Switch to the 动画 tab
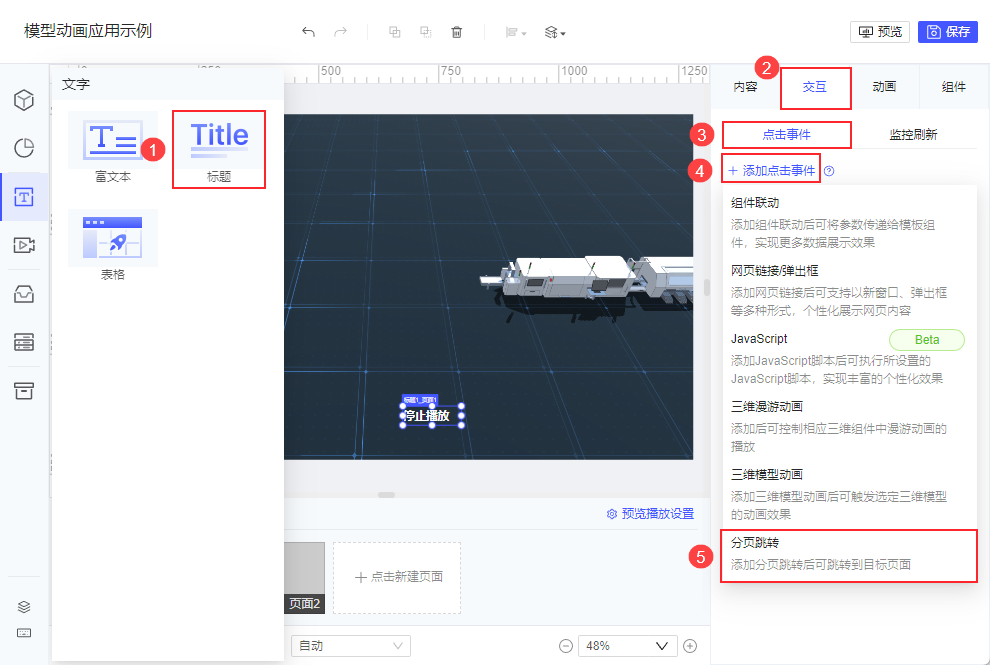The image size is (990, 665). [882, 87]
